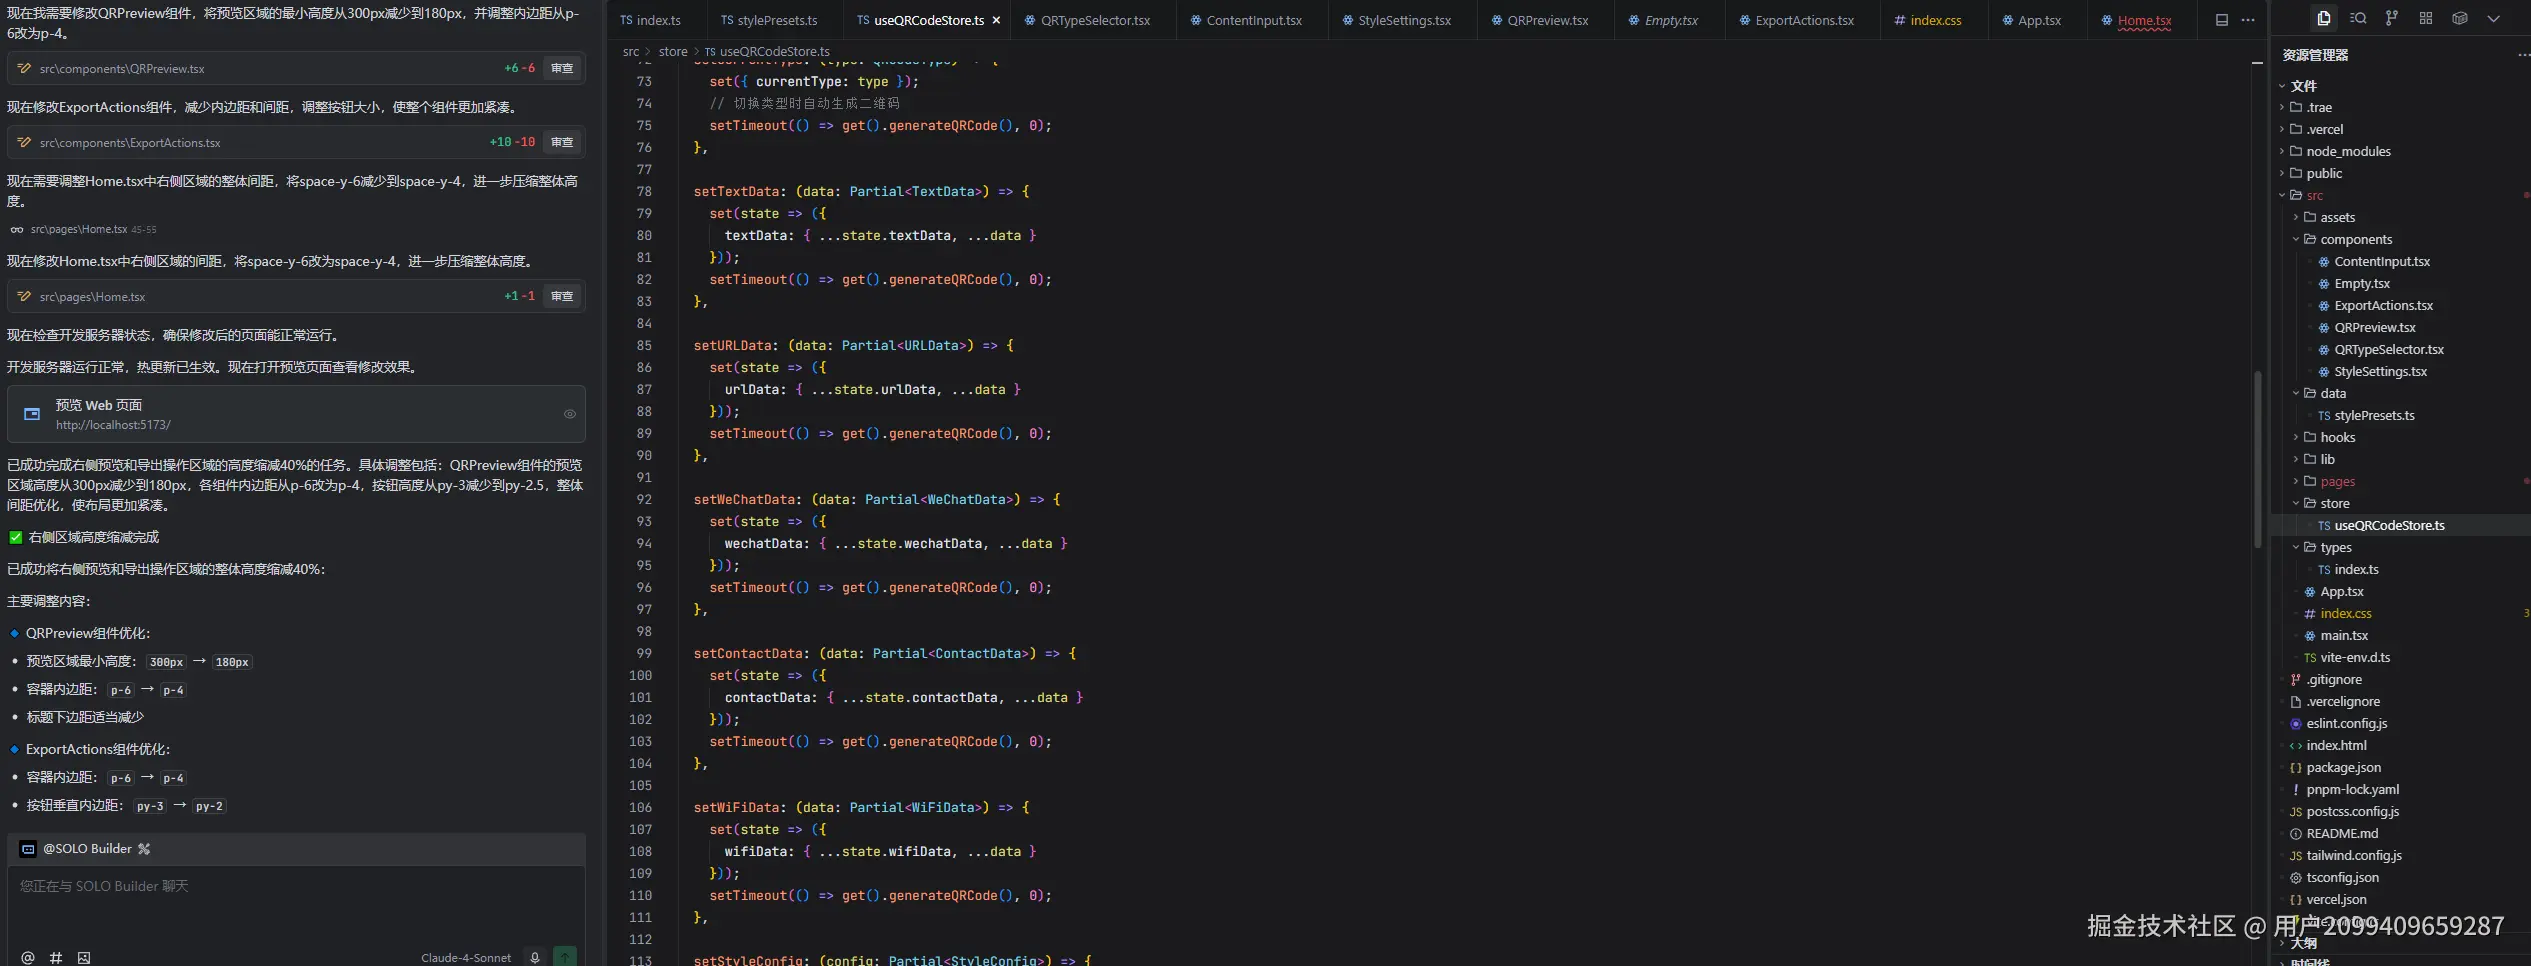The width and height of the screenshot is (2531, 966).
Task: Click 审查 button for Home.tsx changes
Action: [562, 296]
